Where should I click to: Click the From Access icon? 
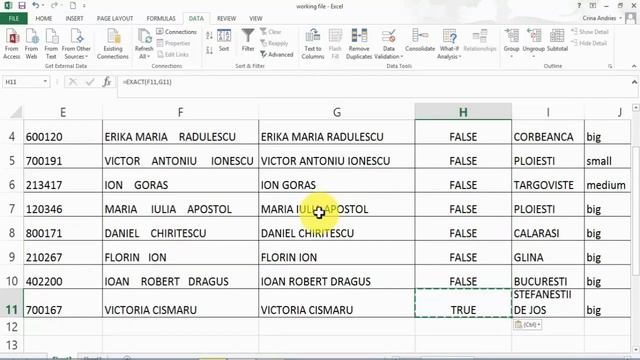pyautogui.click(x=12, y=44)
